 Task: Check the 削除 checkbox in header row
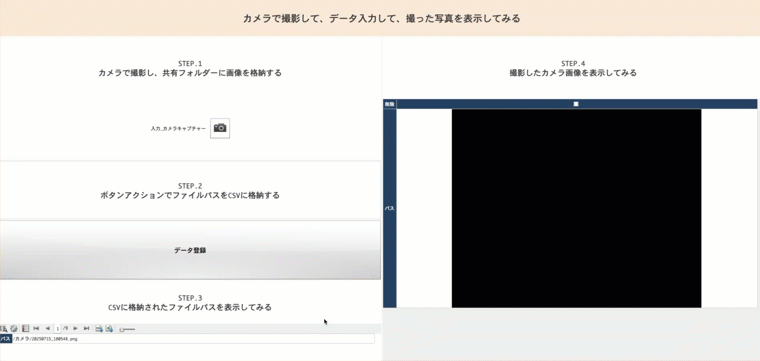click(576, 104)
